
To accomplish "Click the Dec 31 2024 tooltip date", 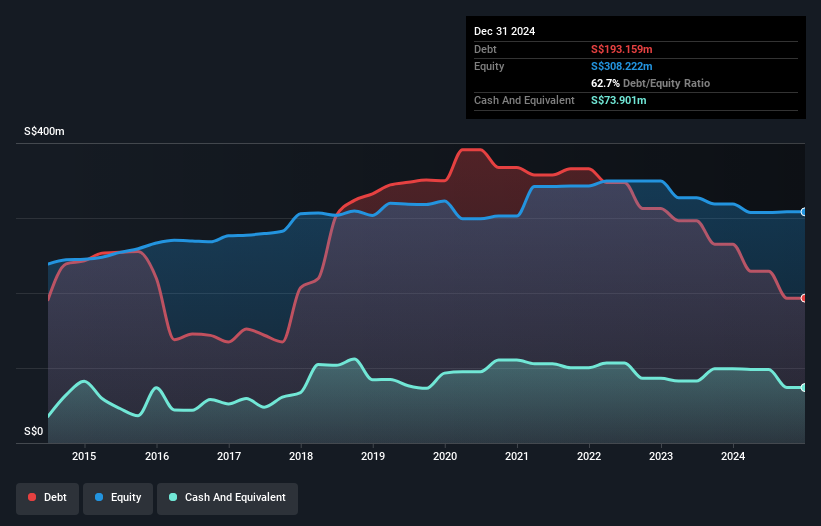I will tap(504, 31).
